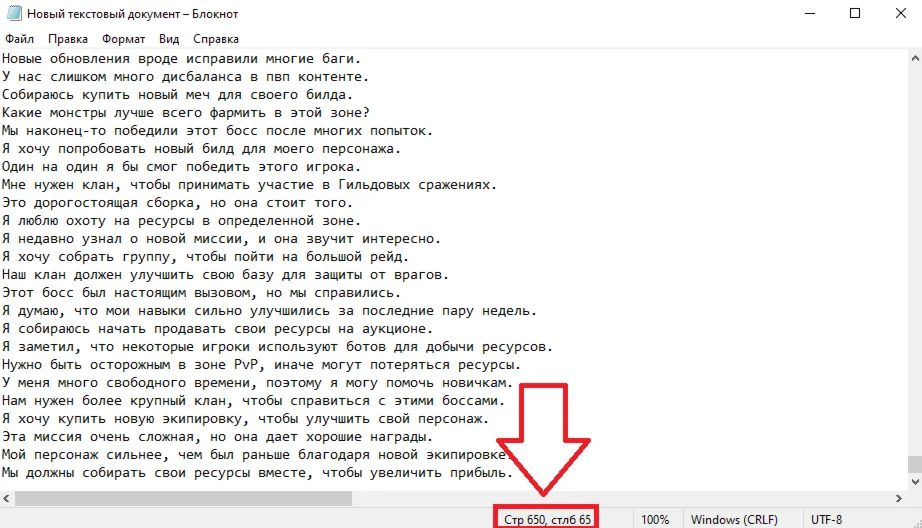The height and width of the screenshot is (528, 922).
Task: Click line 'Наш клан должен улучшить свою базу'
Action: 225,275
